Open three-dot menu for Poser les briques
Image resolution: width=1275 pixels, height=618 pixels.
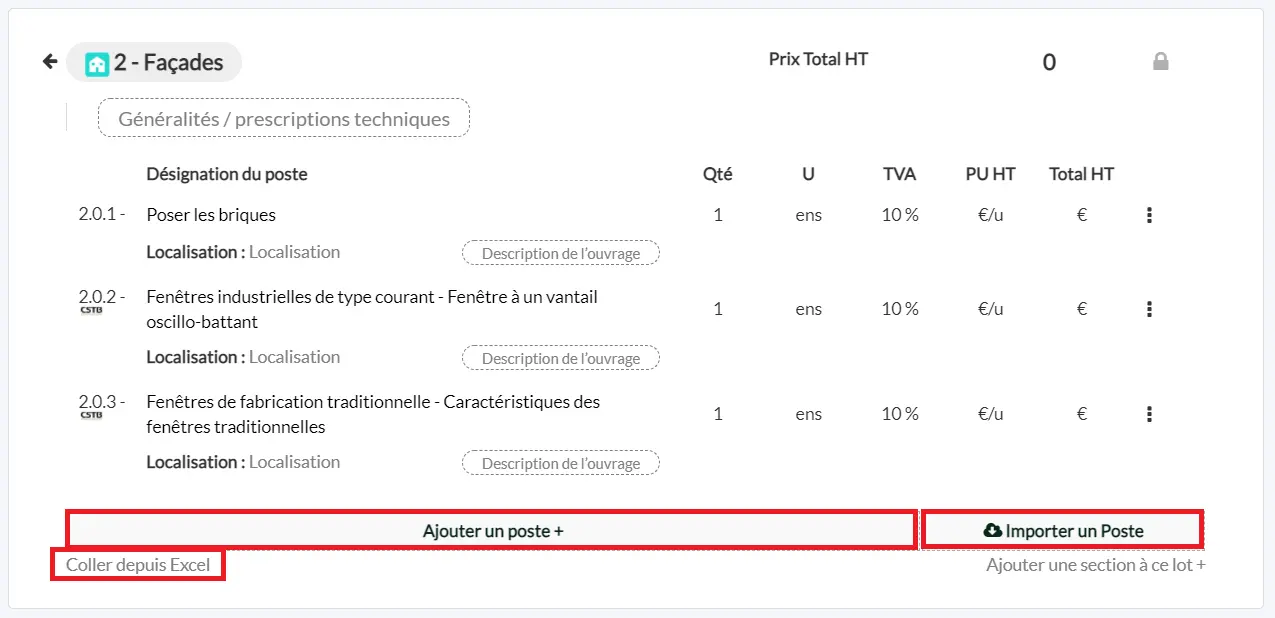[1150, 215]
